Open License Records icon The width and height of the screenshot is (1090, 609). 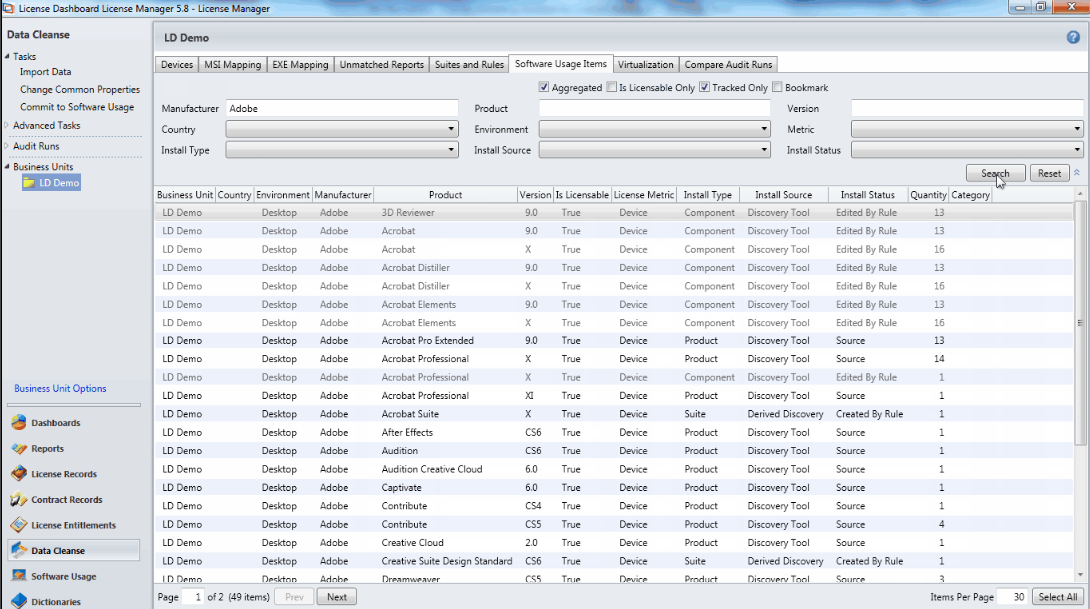(x=18, y=474)
